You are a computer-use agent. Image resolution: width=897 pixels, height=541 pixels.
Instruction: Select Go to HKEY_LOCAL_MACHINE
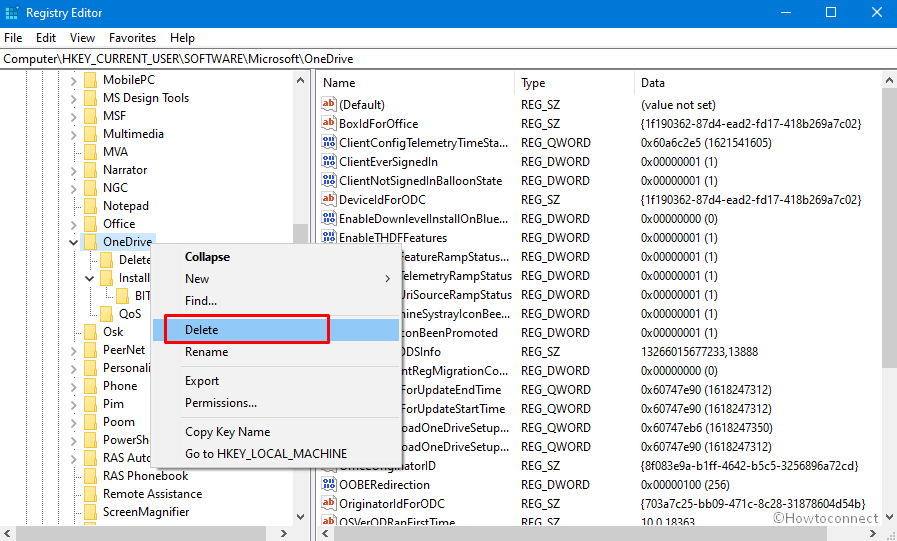point(276,454)
